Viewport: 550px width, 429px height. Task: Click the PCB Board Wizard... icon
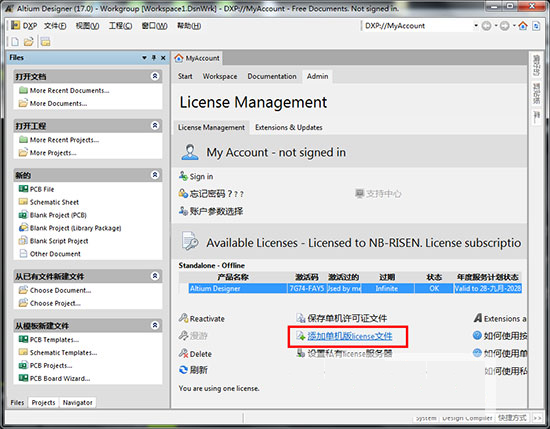point(23,378)
